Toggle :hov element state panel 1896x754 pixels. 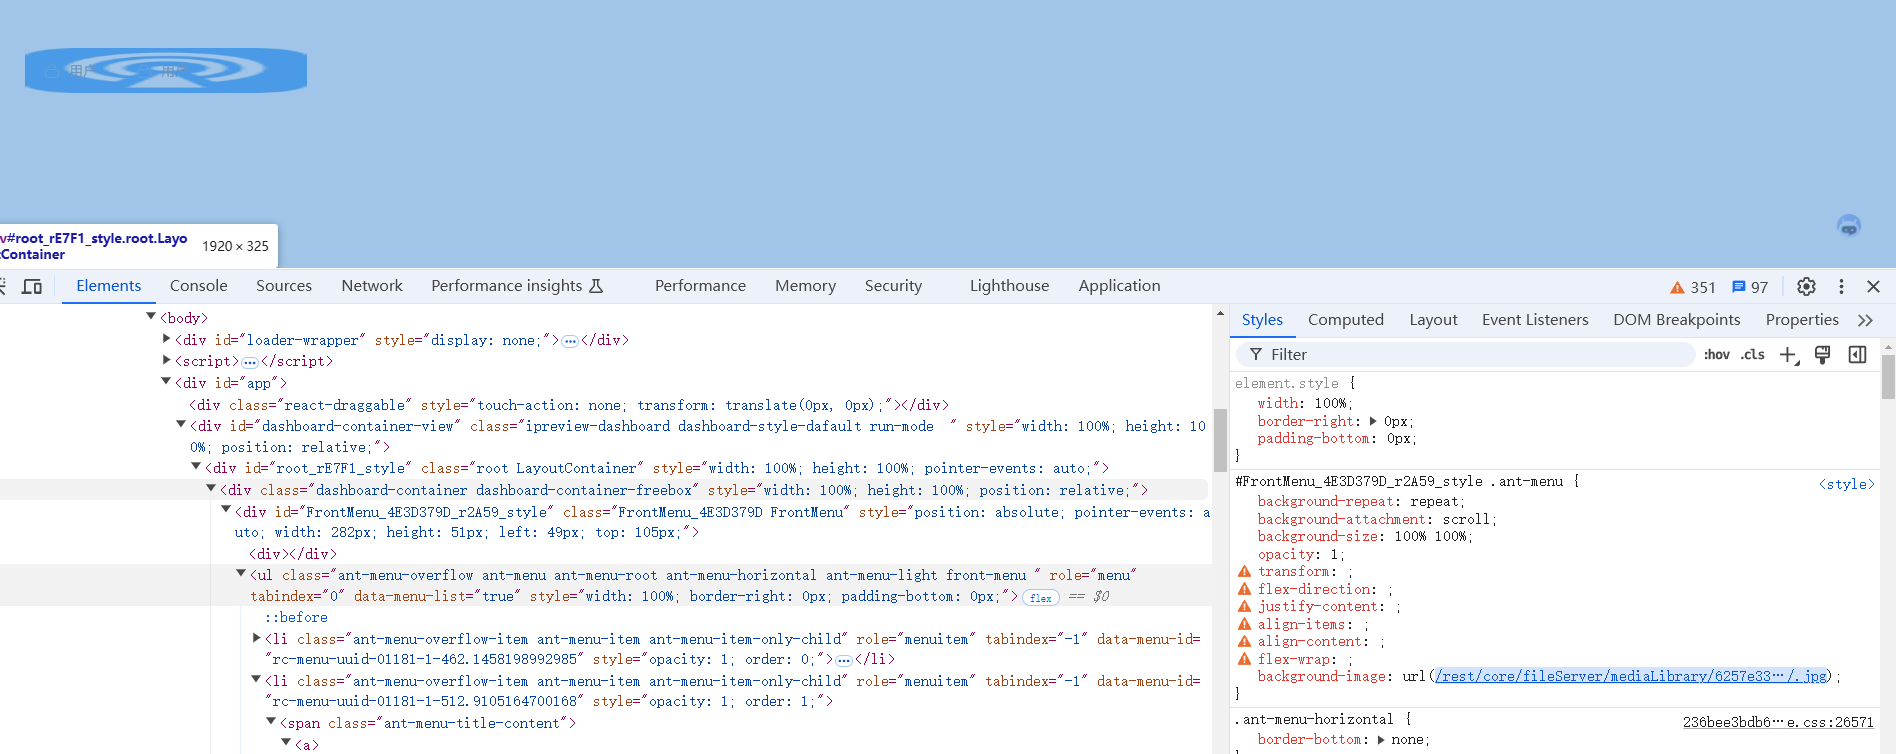[x=1717, y=355]
